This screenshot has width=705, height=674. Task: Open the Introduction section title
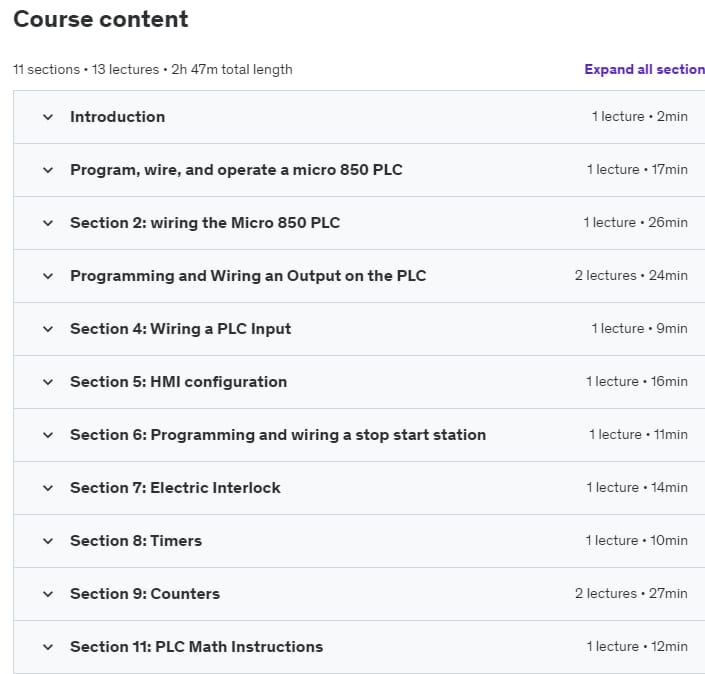117,117
